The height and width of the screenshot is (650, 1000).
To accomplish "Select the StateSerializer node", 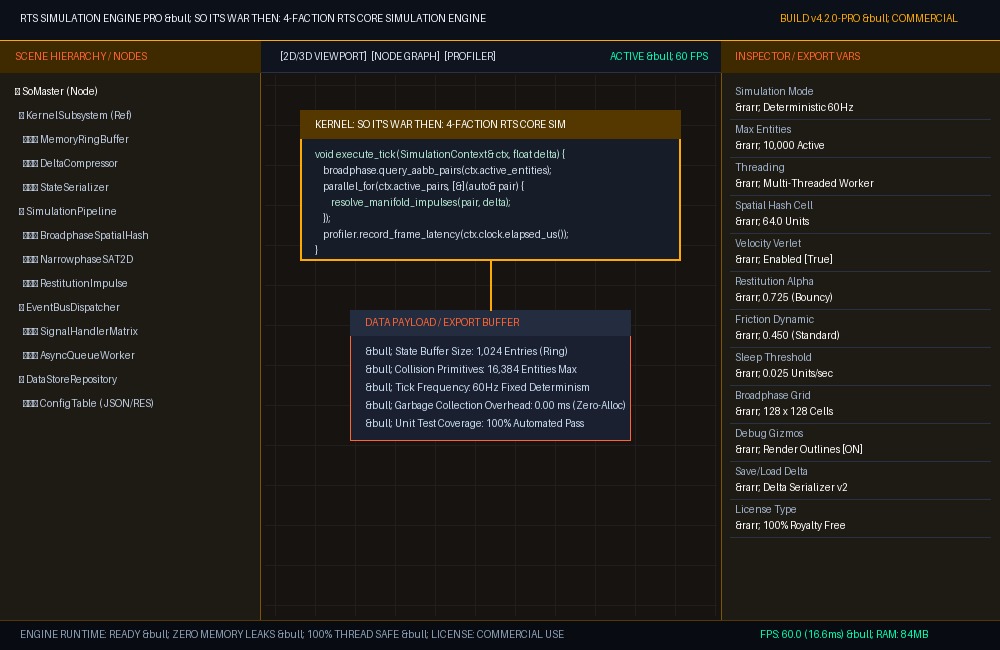I will click(x=66, y=188).
